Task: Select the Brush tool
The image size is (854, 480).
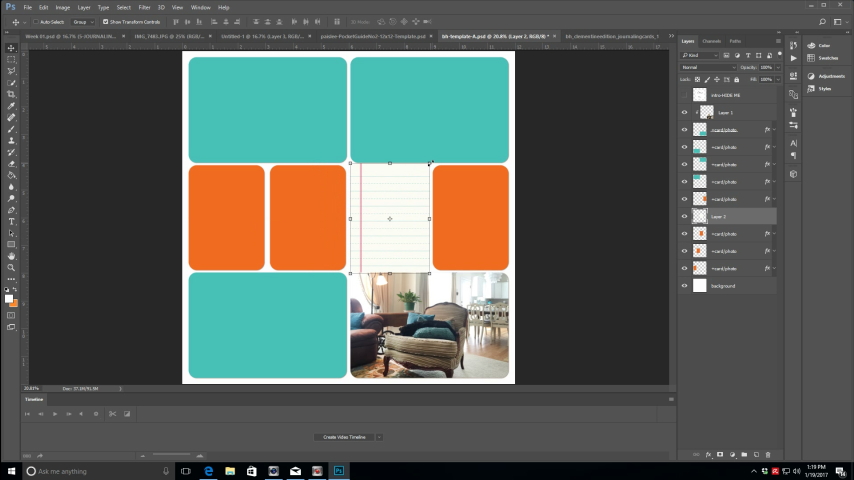Action: 11,129
